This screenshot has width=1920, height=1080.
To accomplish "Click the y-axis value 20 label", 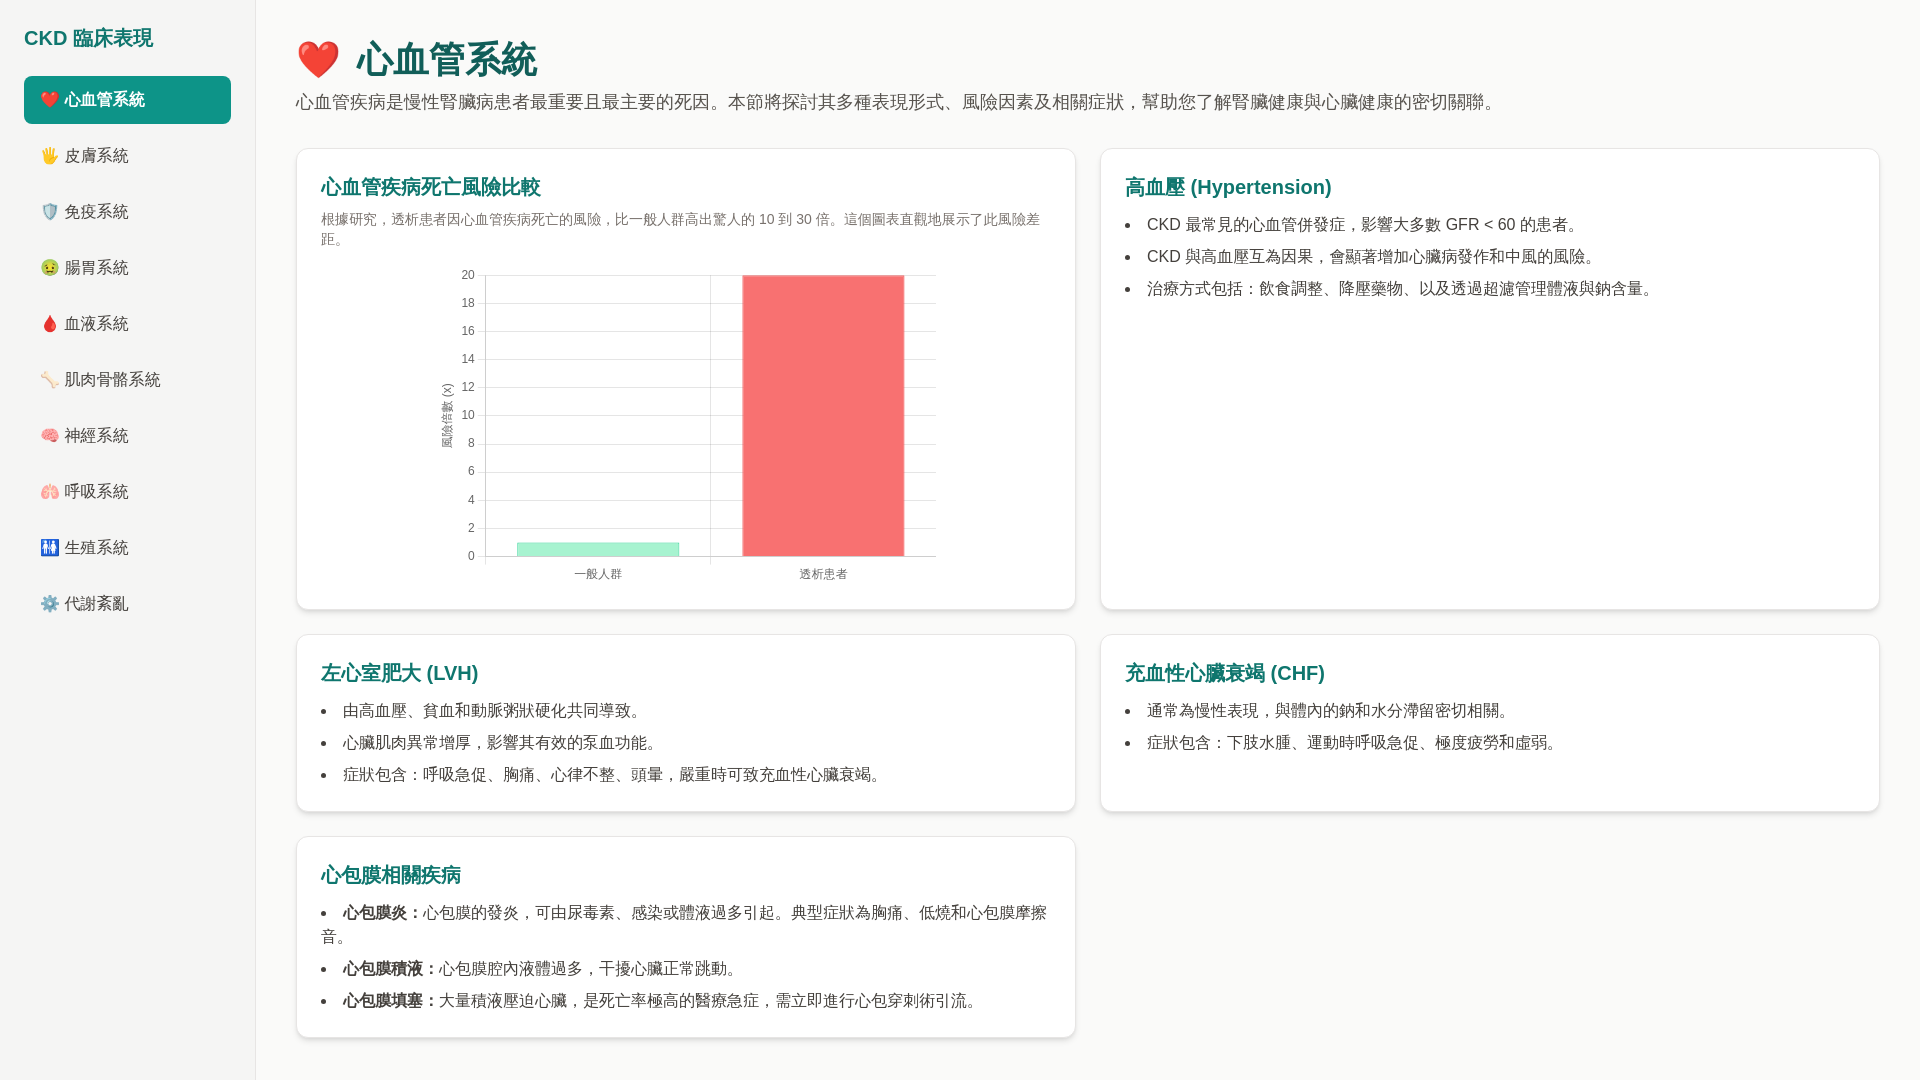I will [x=468, y=275].
